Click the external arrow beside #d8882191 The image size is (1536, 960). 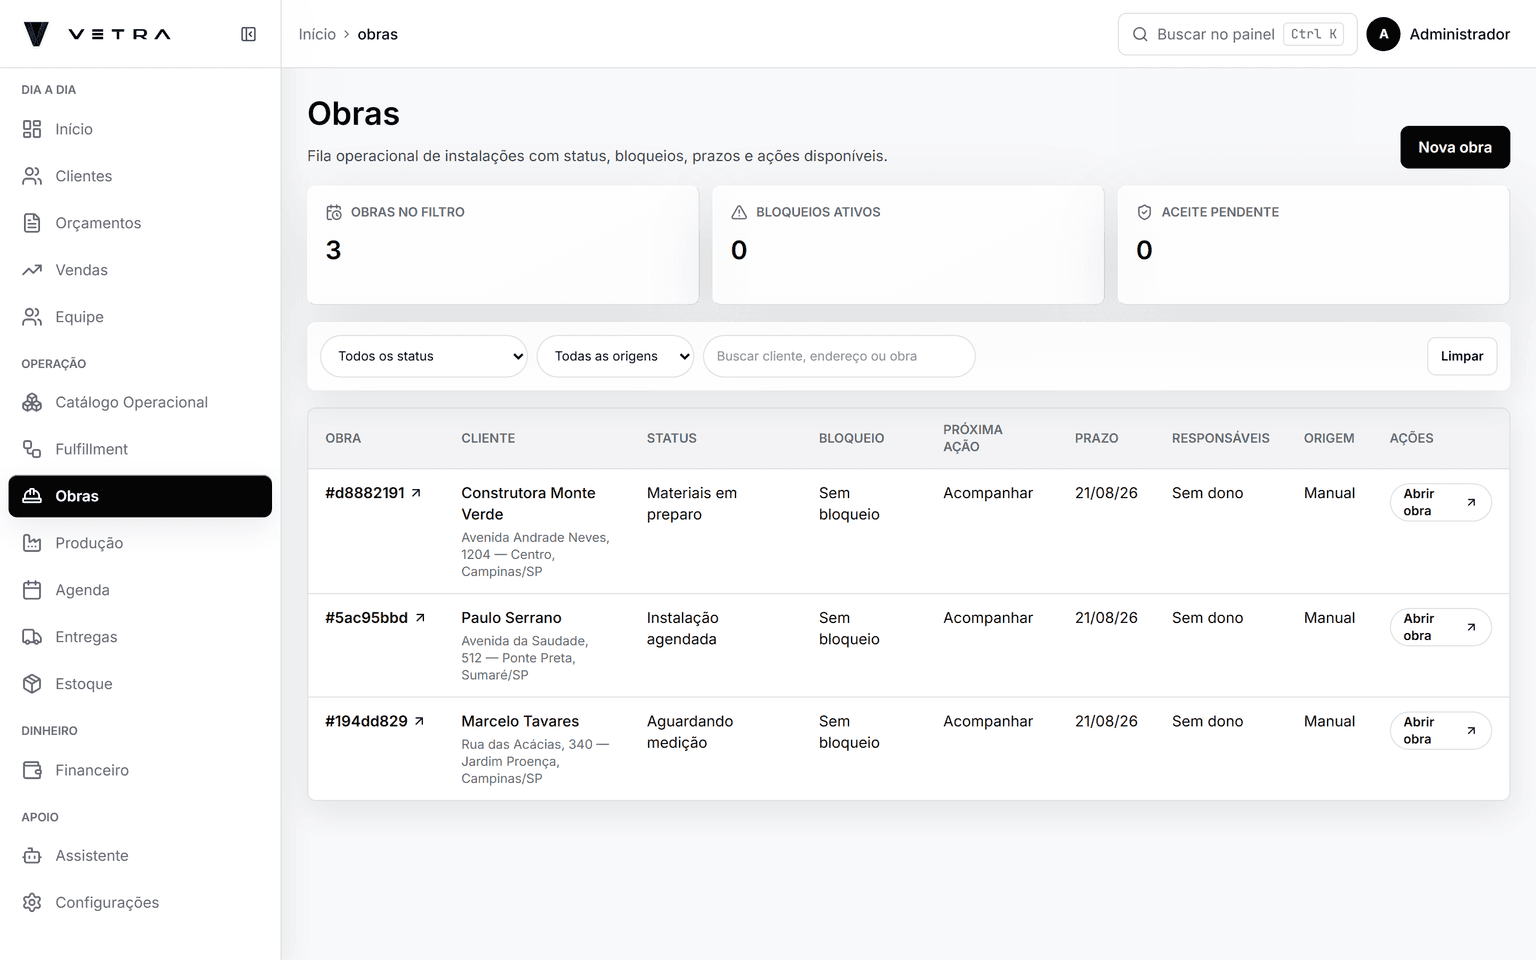coord(416,493)
